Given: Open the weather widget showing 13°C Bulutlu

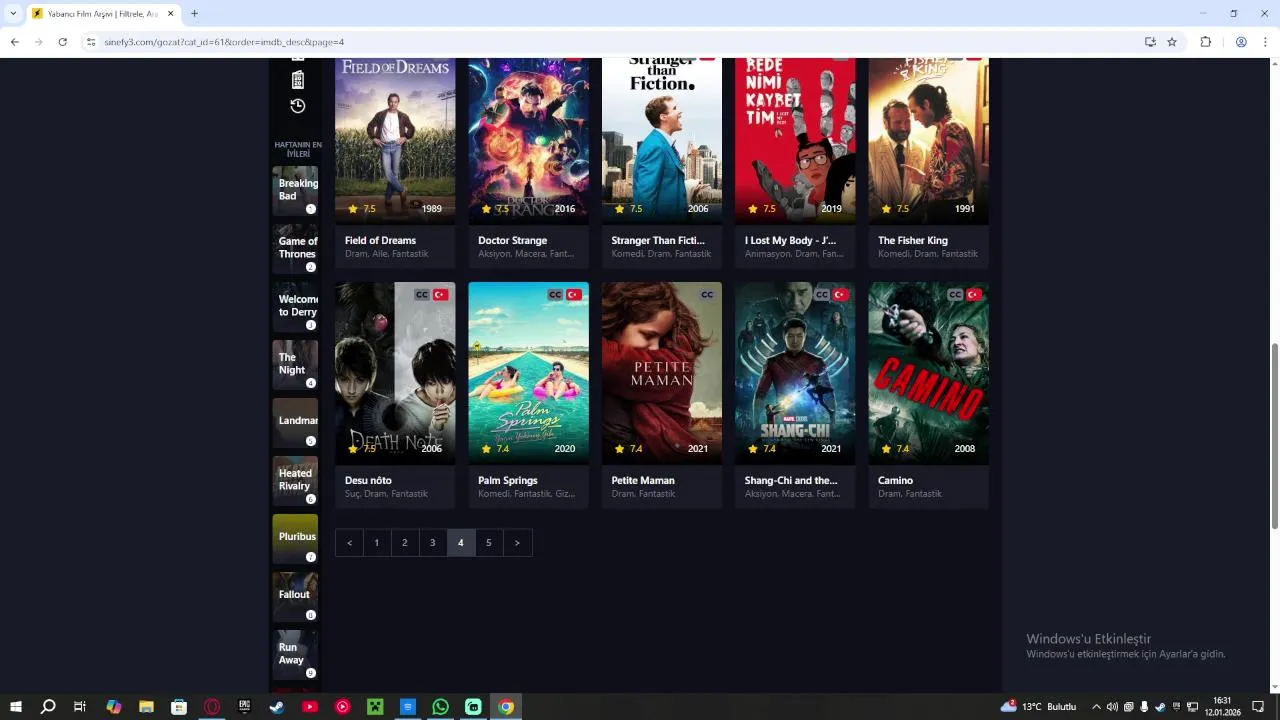Looking at the screenshot, I should pyautogui.click(x=1039, y=707).
